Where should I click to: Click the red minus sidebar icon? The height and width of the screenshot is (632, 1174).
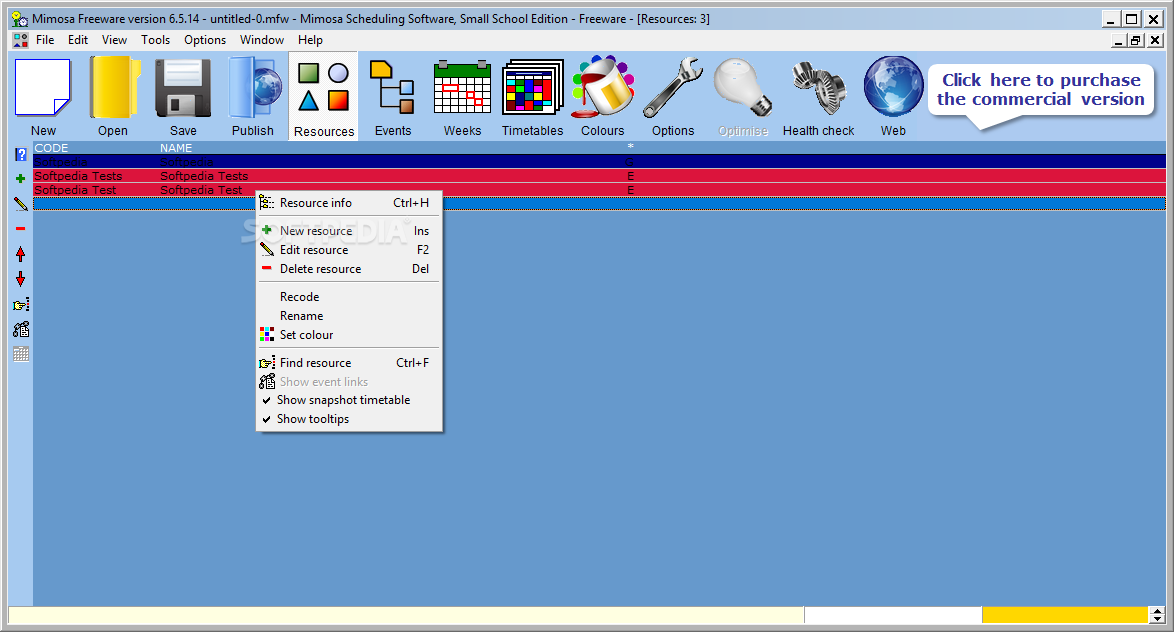(x=20, y=228)
